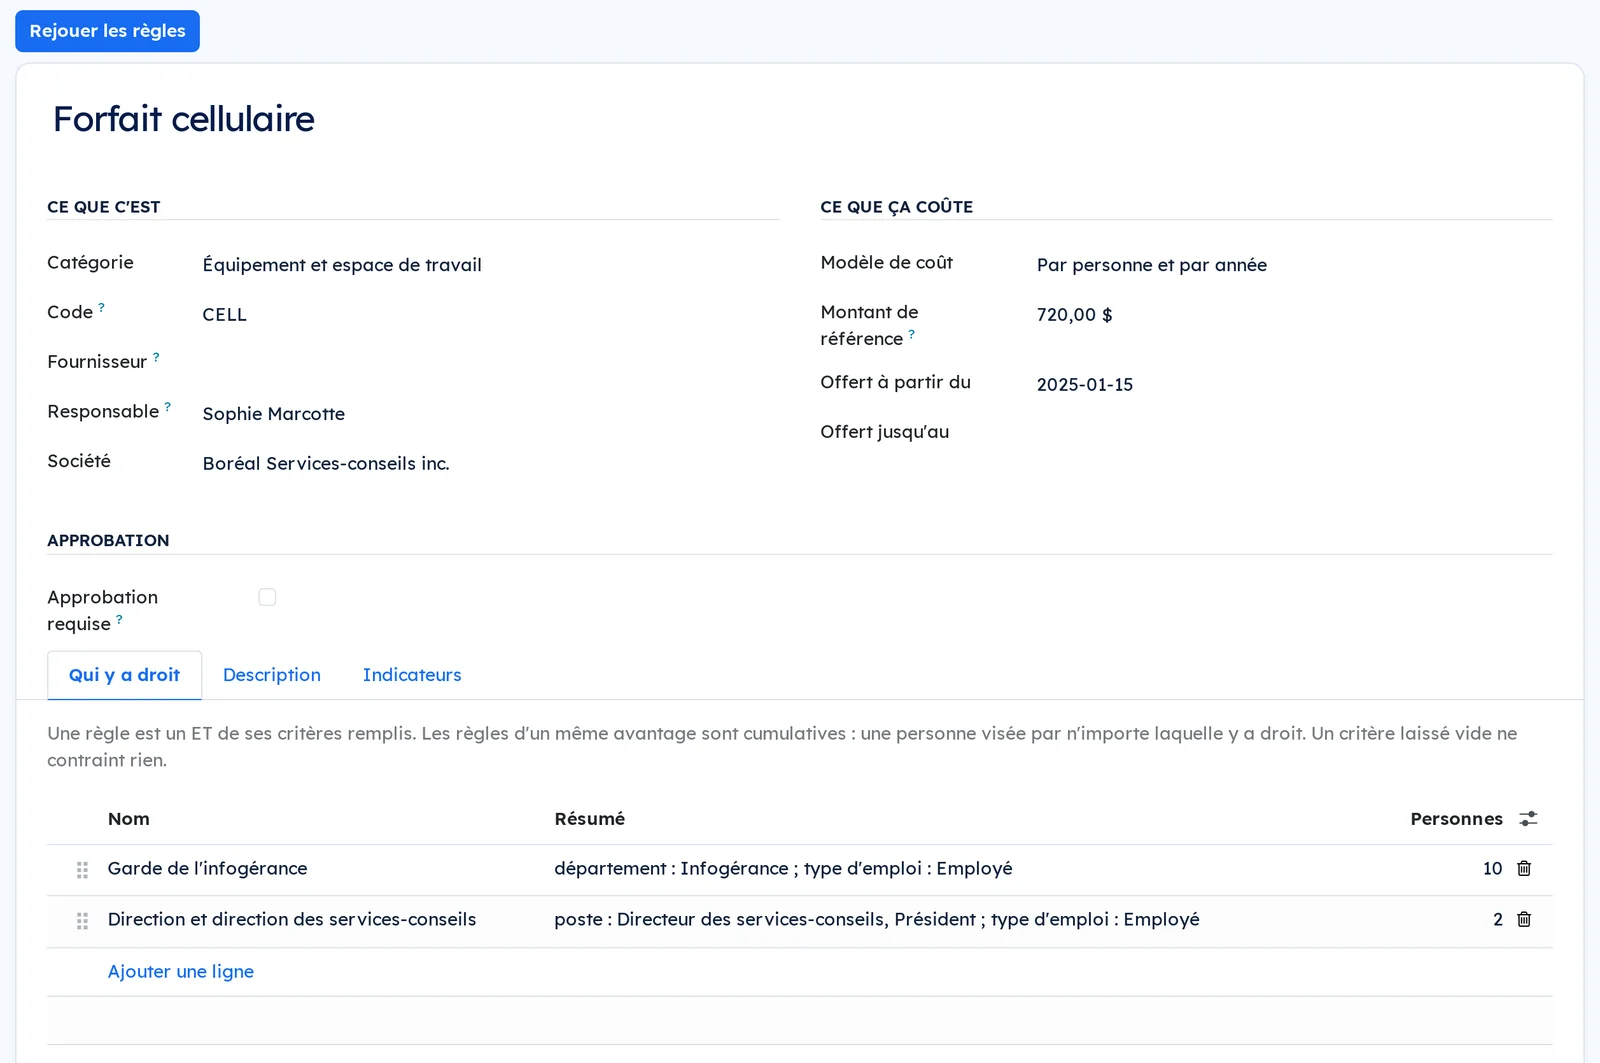The width and height of the screenshot is (1600, 1063).
Task: Grab the drag handle for Direction et direction row
Action: 82,921
